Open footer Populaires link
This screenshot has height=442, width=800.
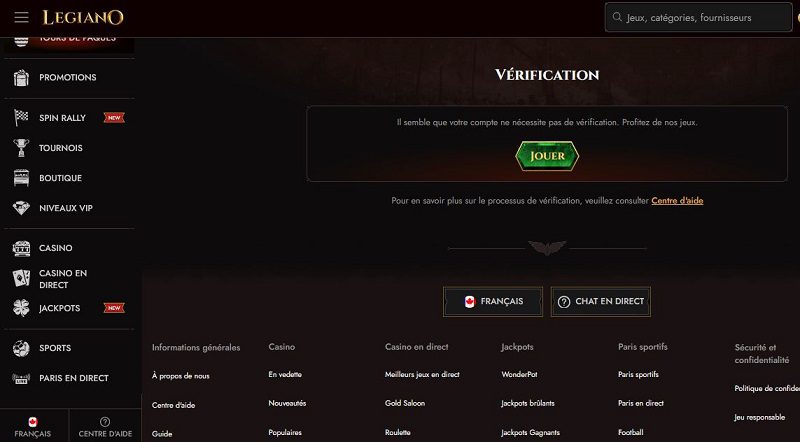click(285, 432)
